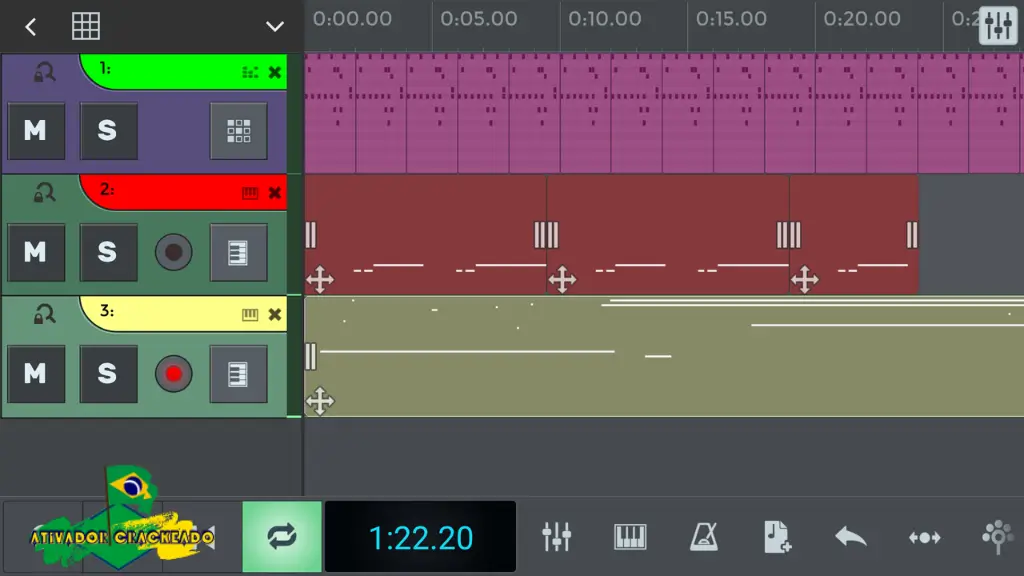Jump to 0:00.00 on the time ruler
Image resolution: width=1024 pixels, height=576 pixels.
click(x=352, y=18)
